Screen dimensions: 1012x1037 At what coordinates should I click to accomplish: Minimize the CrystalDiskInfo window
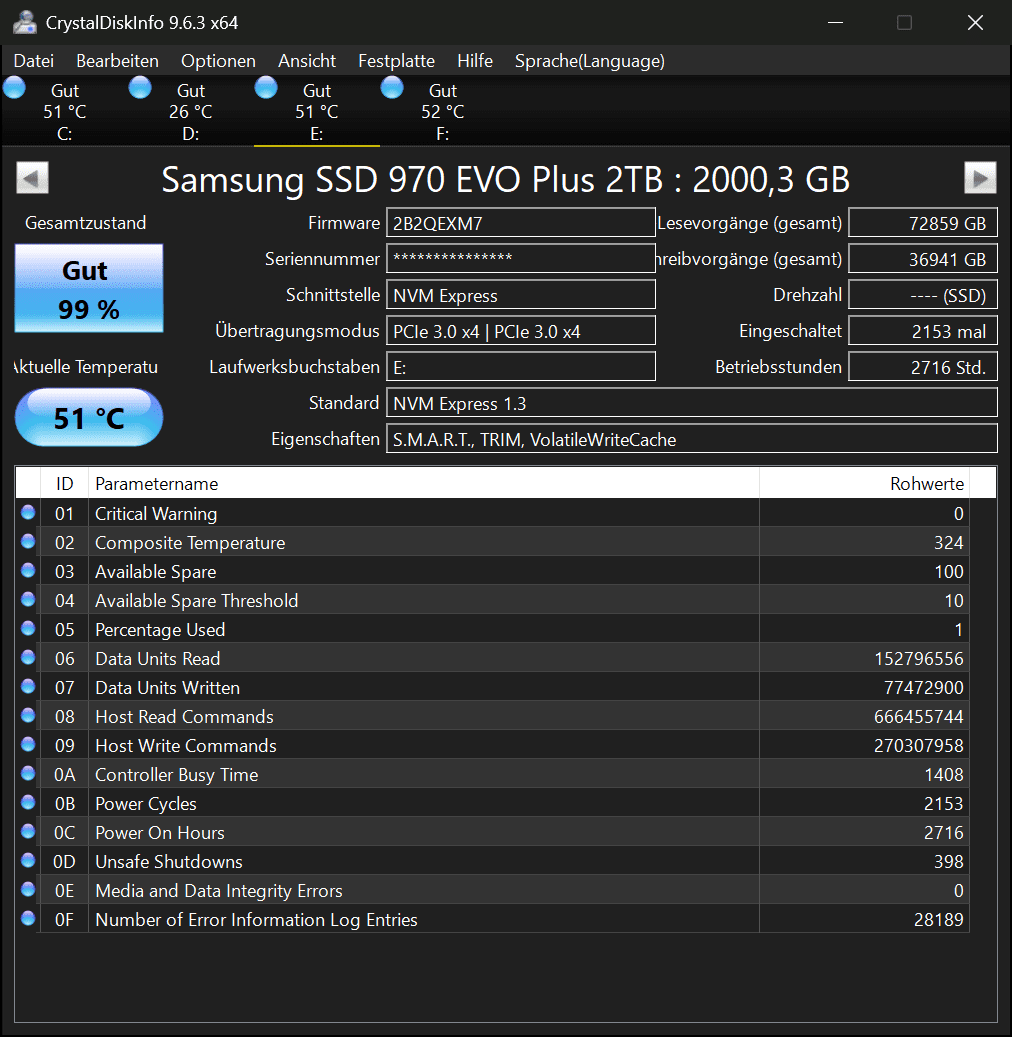coord(835,22)
